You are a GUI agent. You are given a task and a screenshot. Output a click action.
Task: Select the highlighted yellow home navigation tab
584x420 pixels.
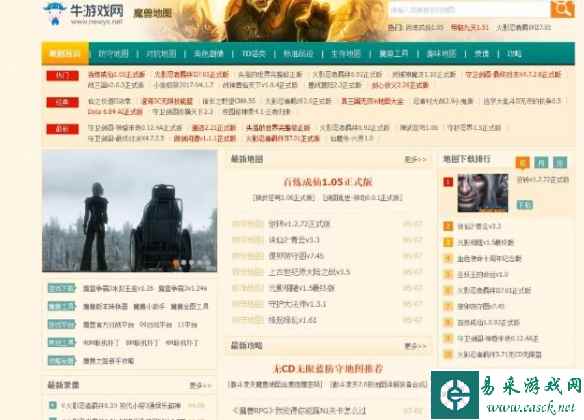[65, 54]
